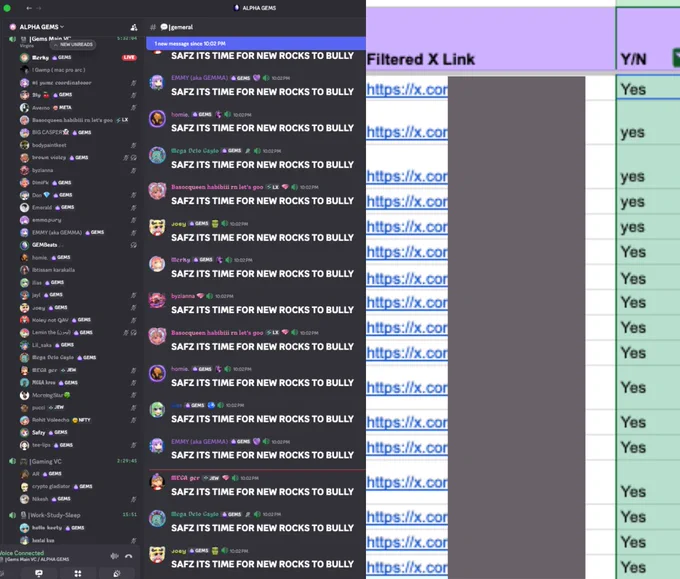Click the speaker icon of Gaming VC
The image size is (680, 579).
click(13, 461)
